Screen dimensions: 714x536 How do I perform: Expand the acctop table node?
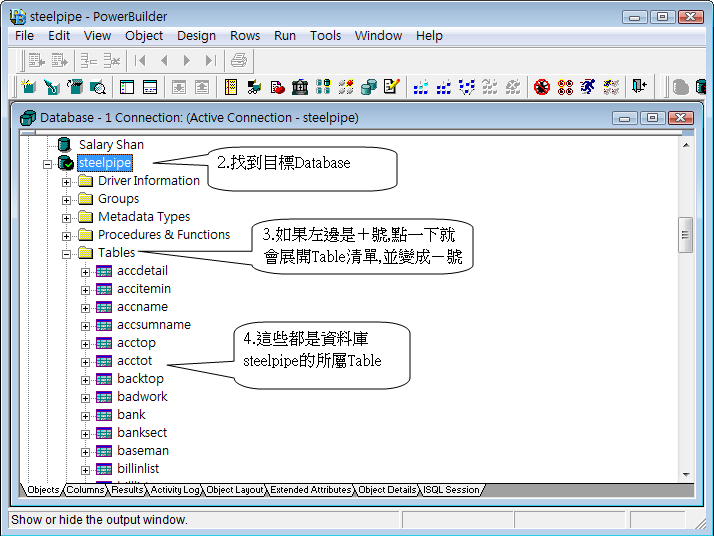pos(85,344)
